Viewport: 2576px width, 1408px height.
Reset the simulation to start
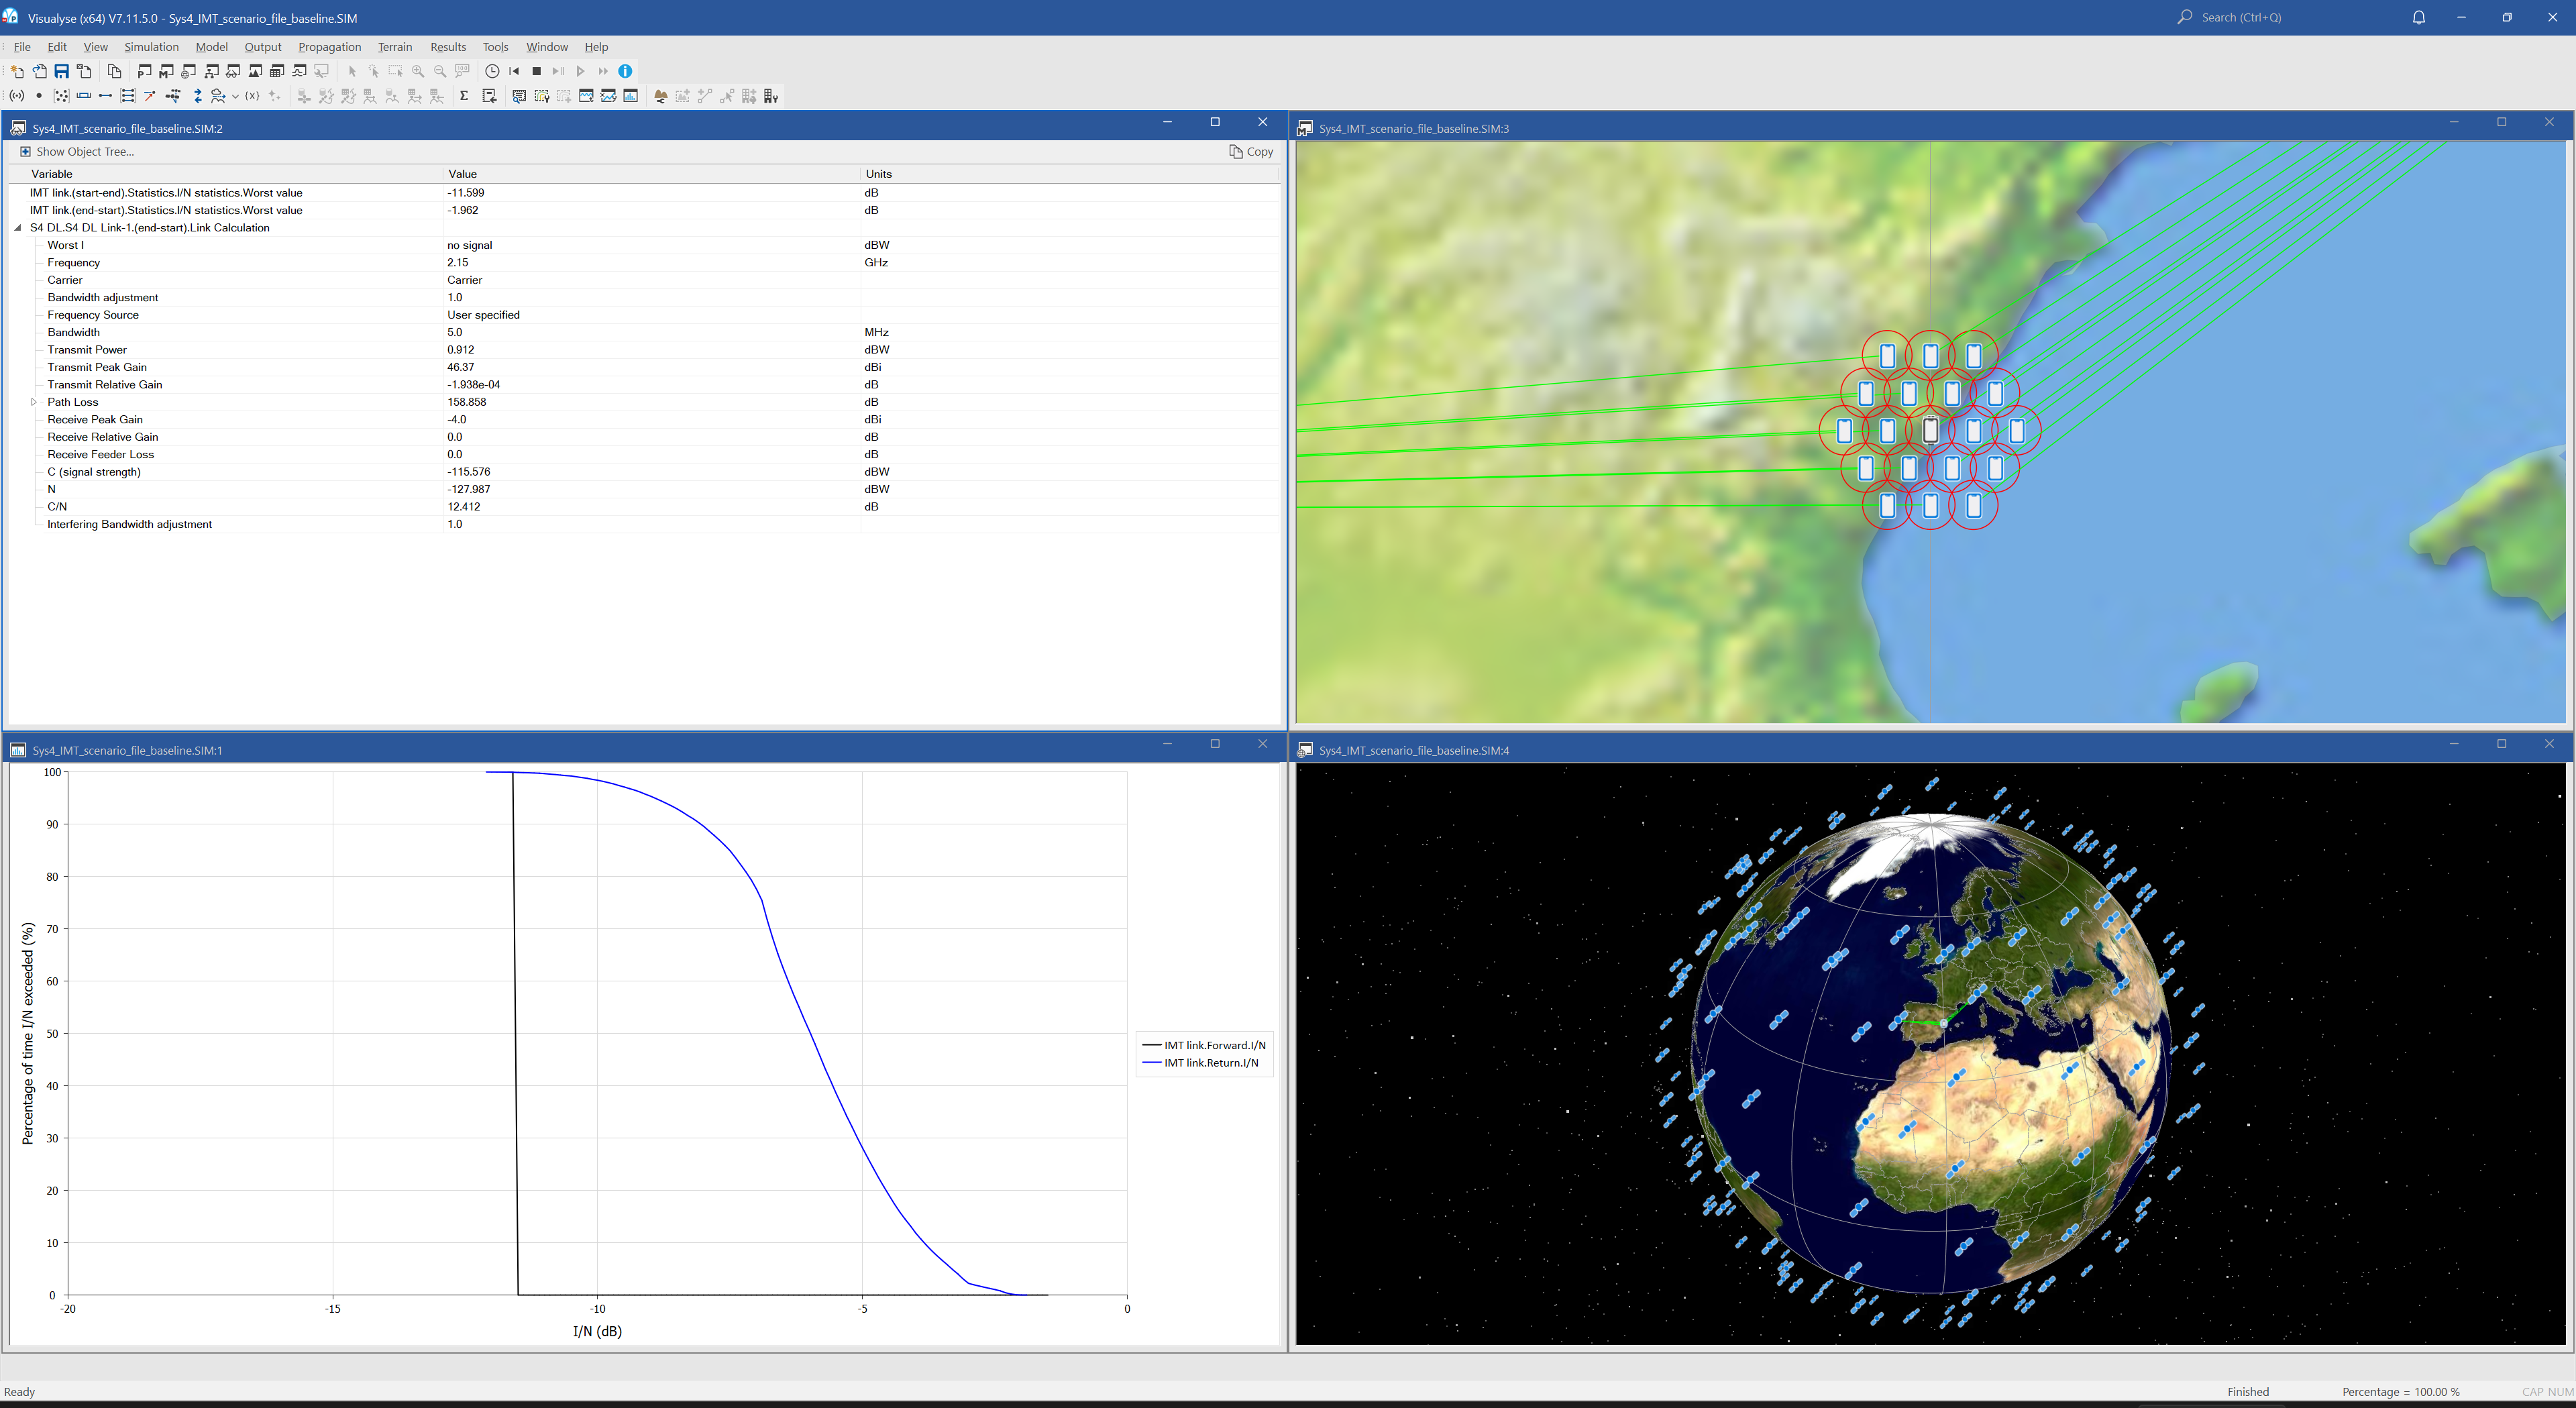pyautogui.click(x=514, y=71)
